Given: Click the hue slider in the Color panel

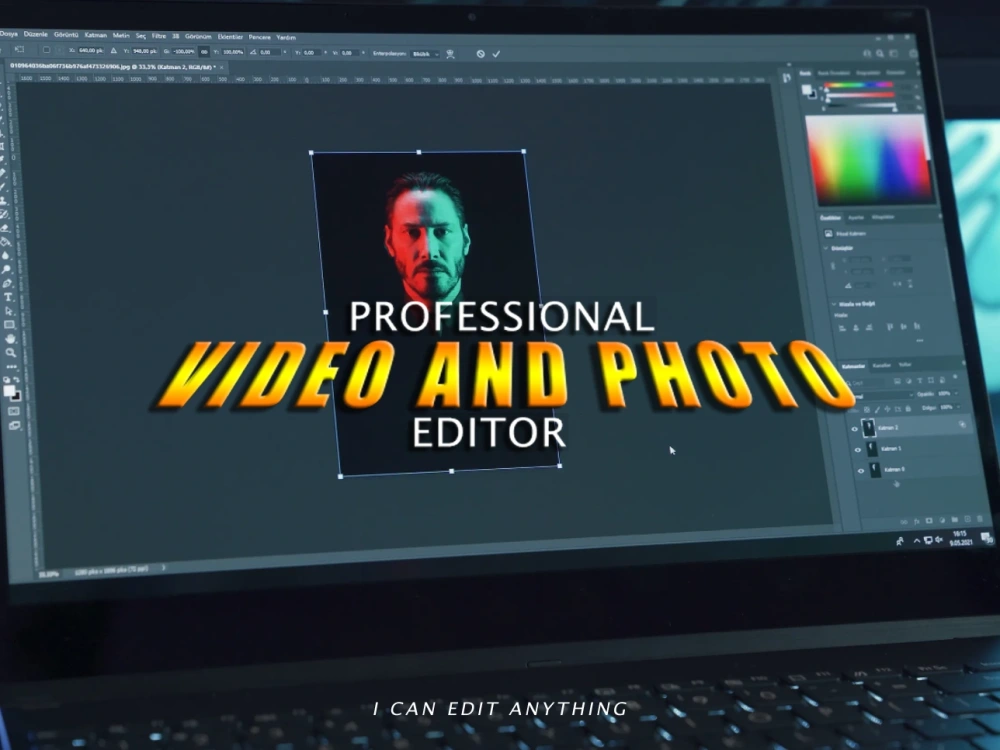Looking at the screenshot, I should coord(858,85).
